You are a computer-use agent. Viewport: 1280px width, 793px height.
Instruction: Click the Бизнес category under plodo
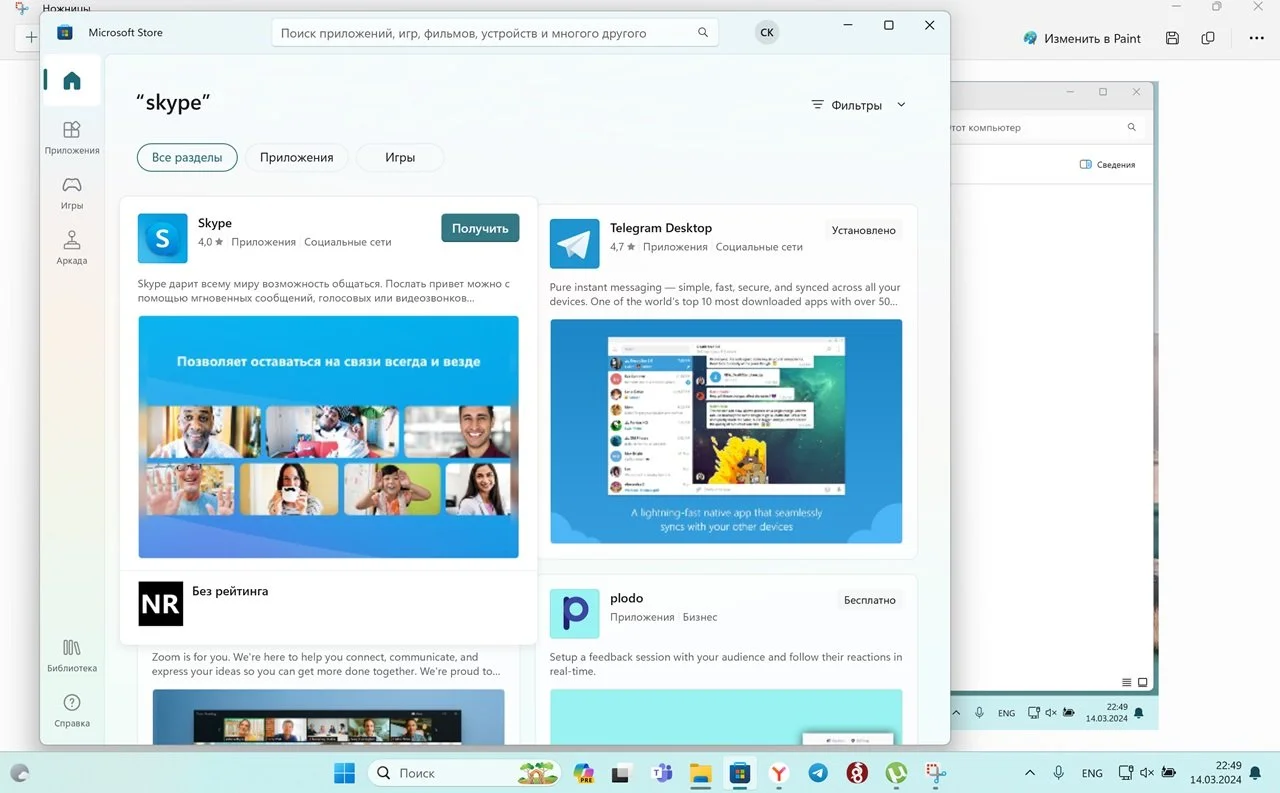700,617
